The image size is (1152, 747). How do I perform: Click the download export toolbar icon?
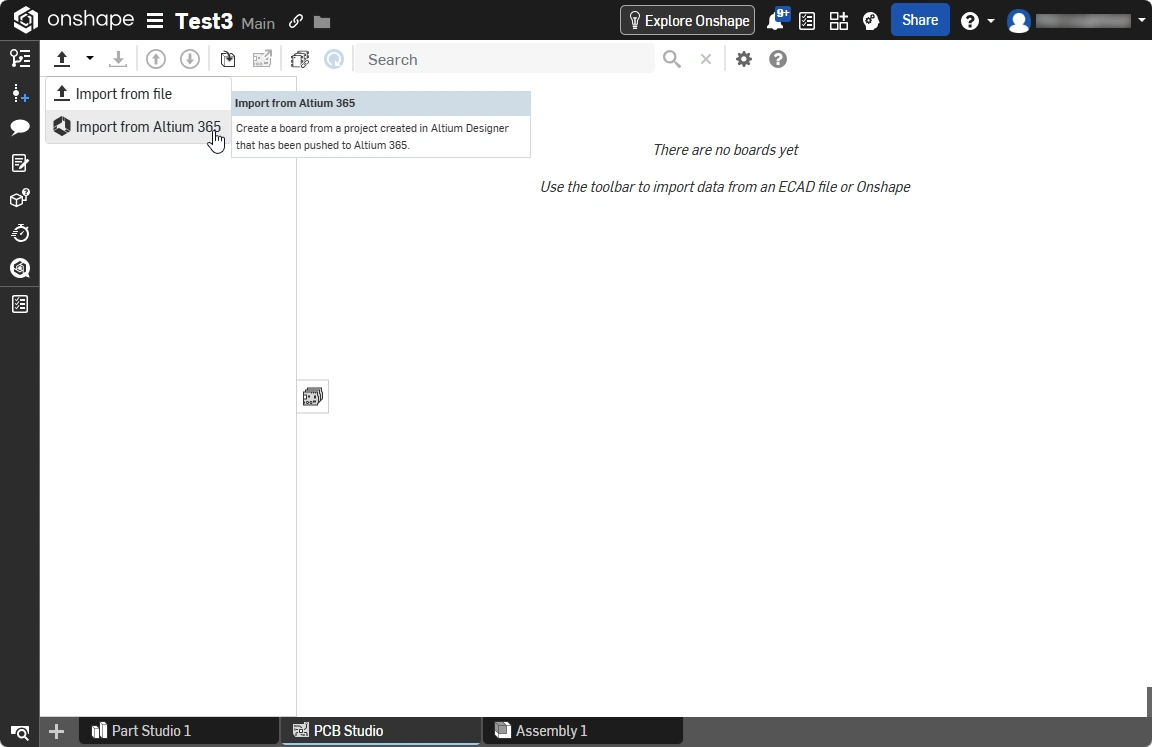118,59
